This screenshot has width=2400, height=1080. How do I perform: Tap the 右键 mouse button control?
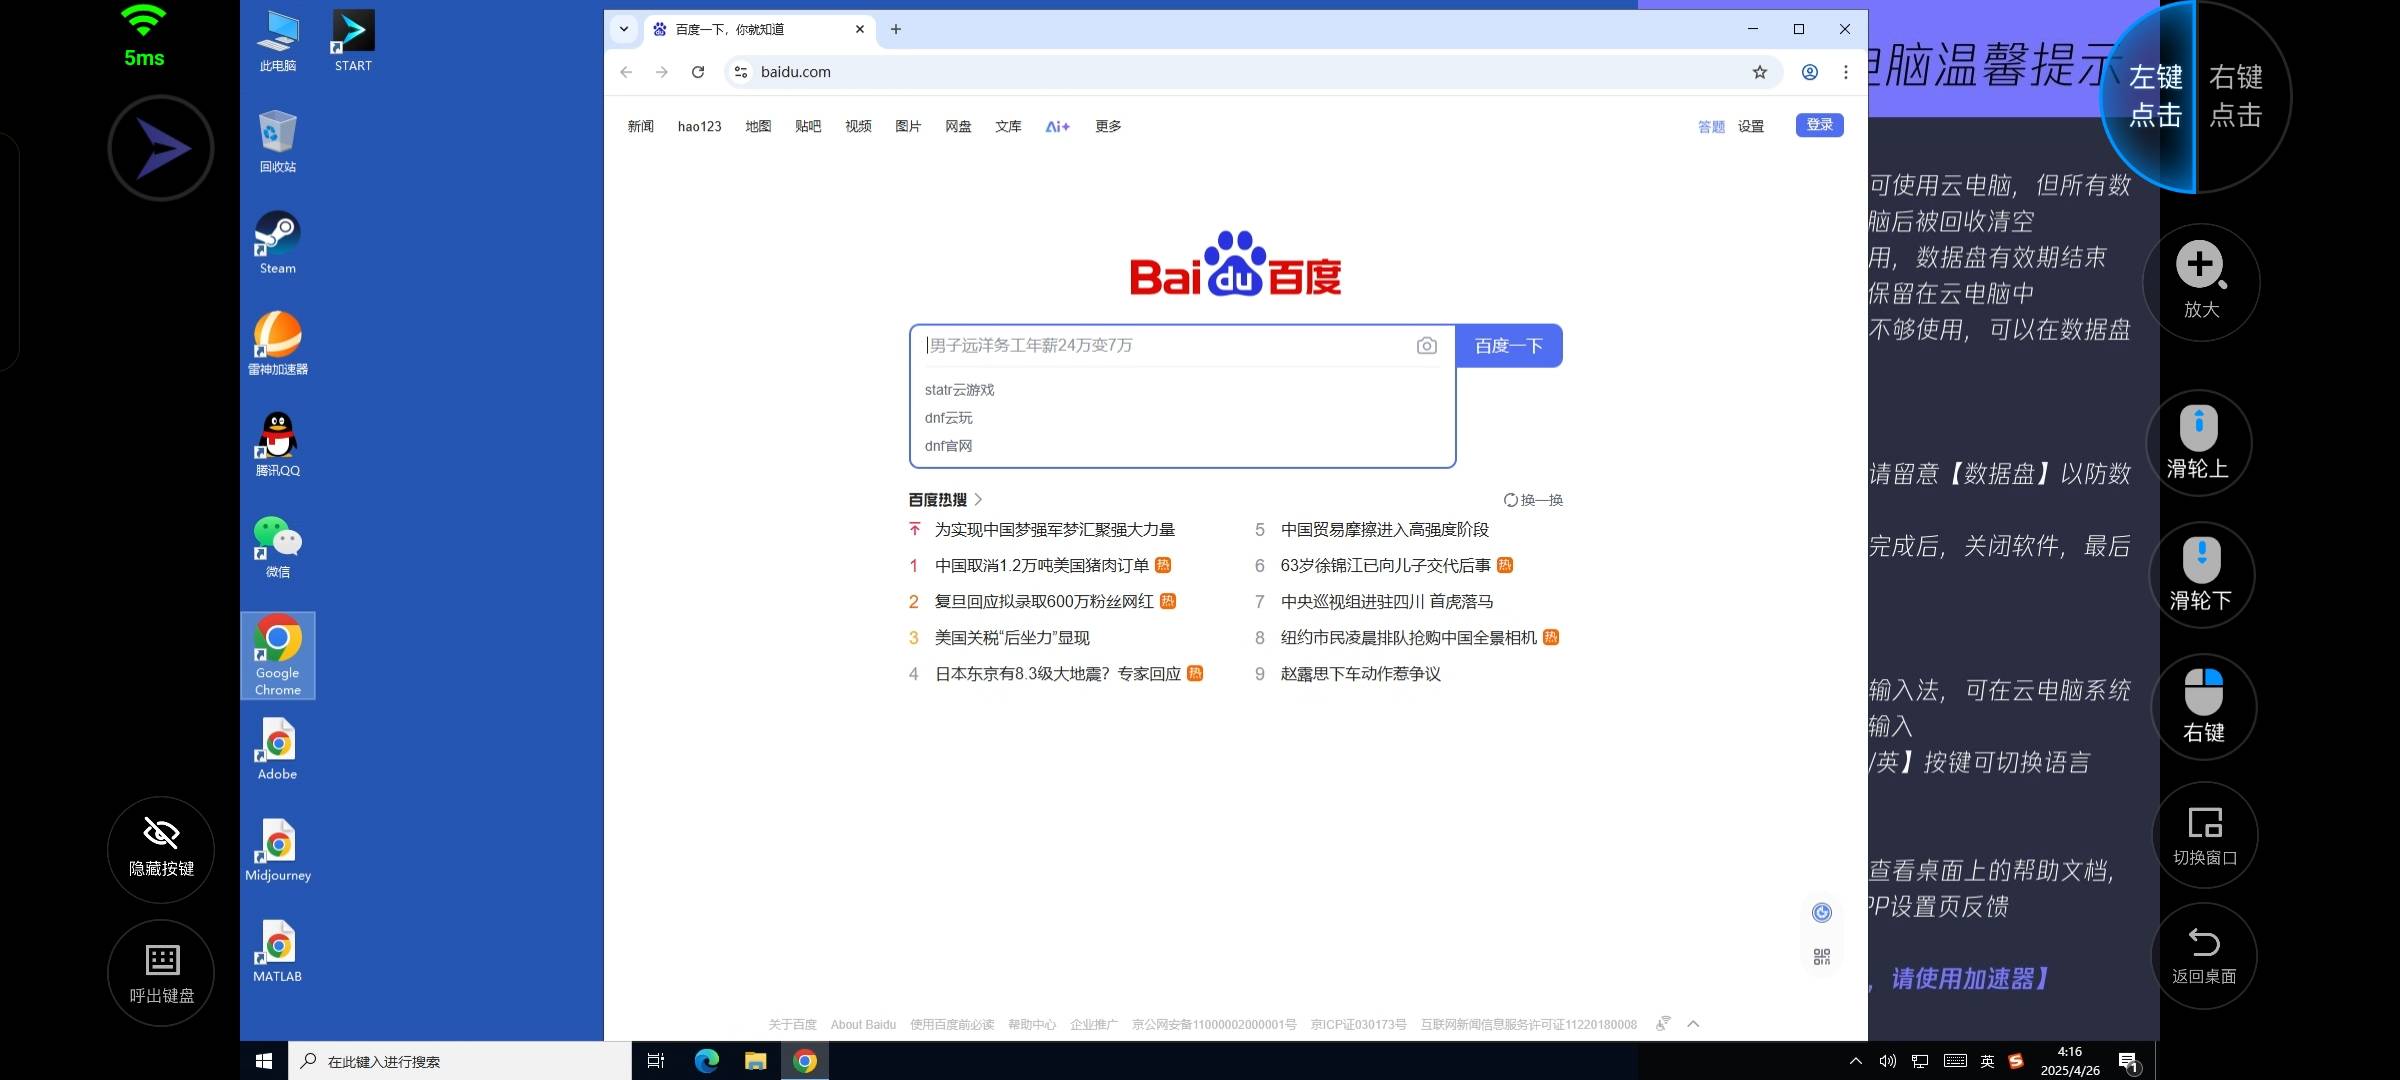tap(2204, 707)
